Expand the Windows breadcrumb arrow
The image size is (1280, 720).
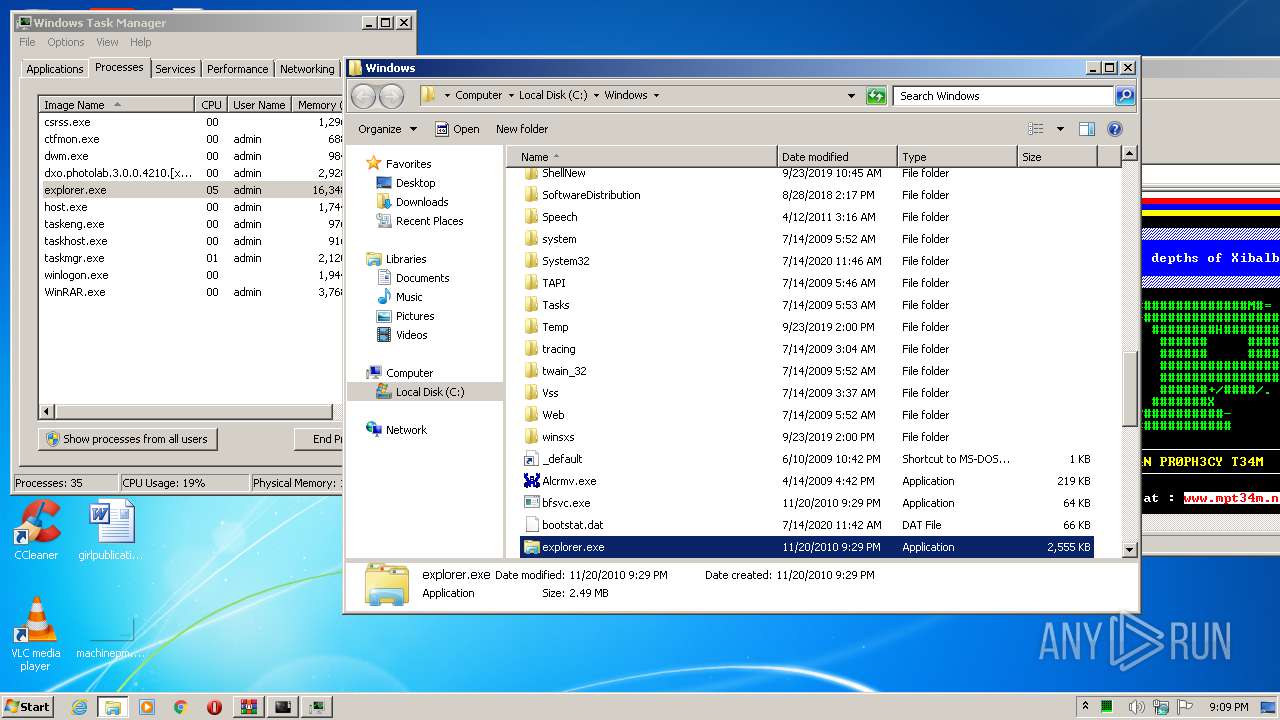[x=656, y=95]
